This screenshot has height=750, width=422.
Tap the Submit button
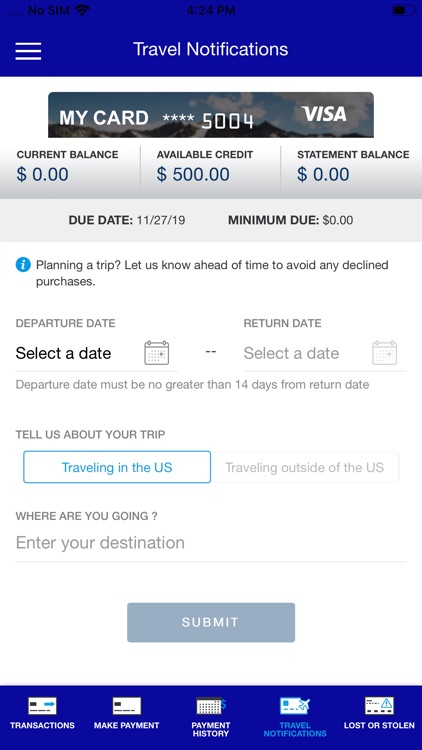211,622
